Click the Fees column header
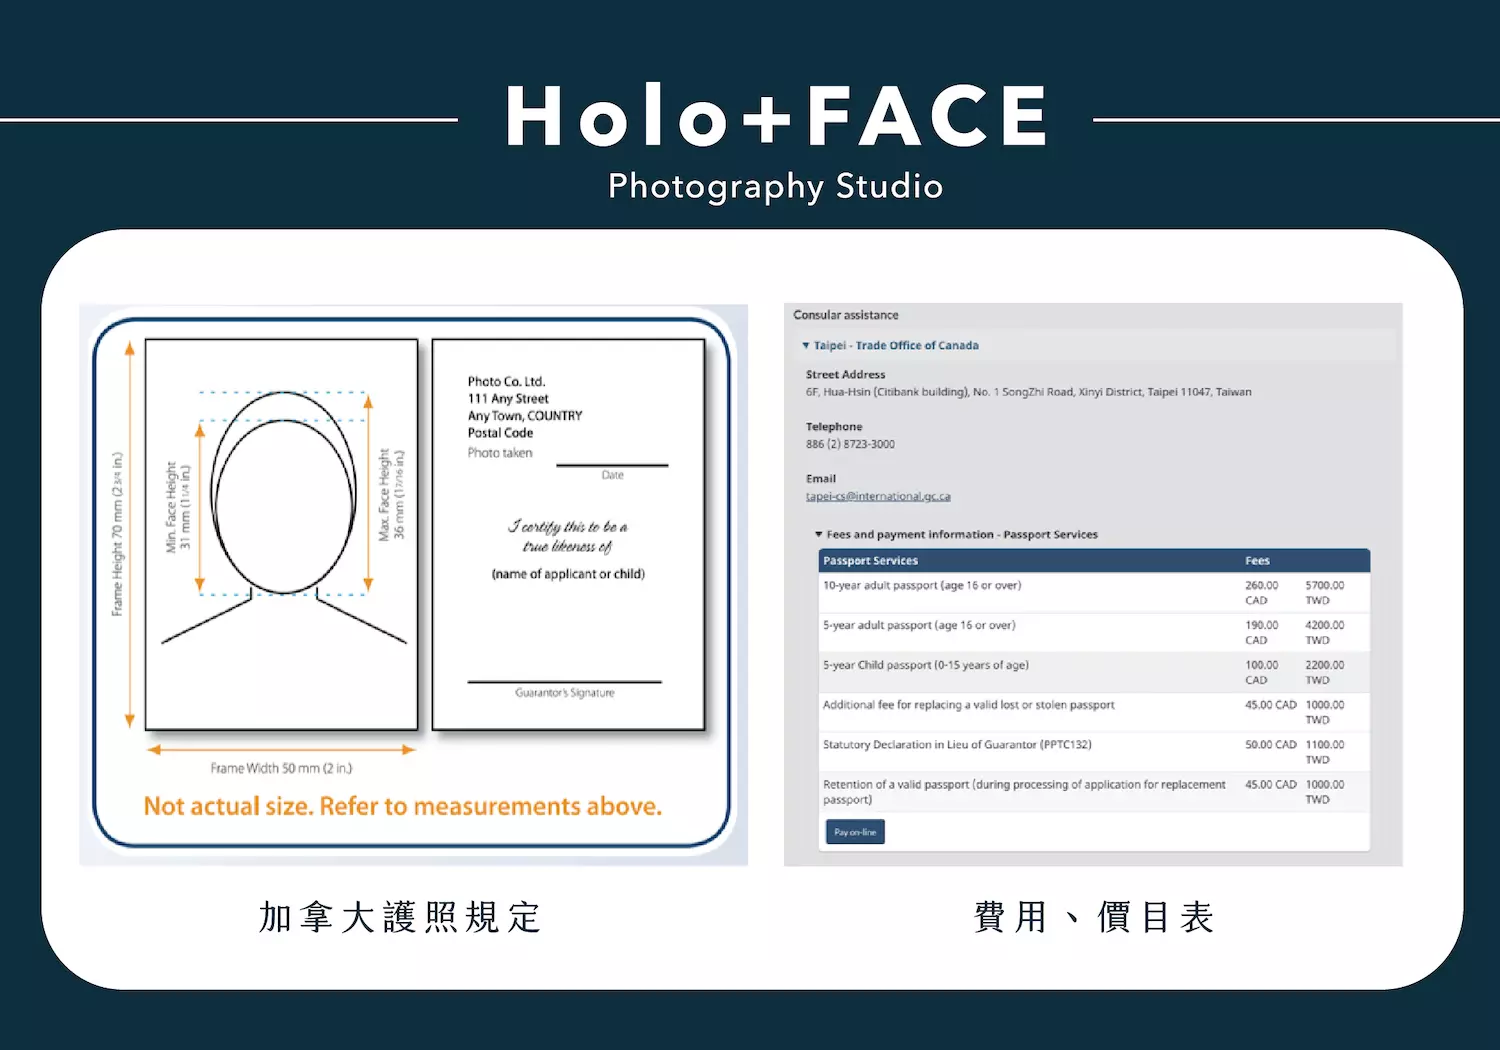Screen dimensions: 1500x1050 point(1257,561)
